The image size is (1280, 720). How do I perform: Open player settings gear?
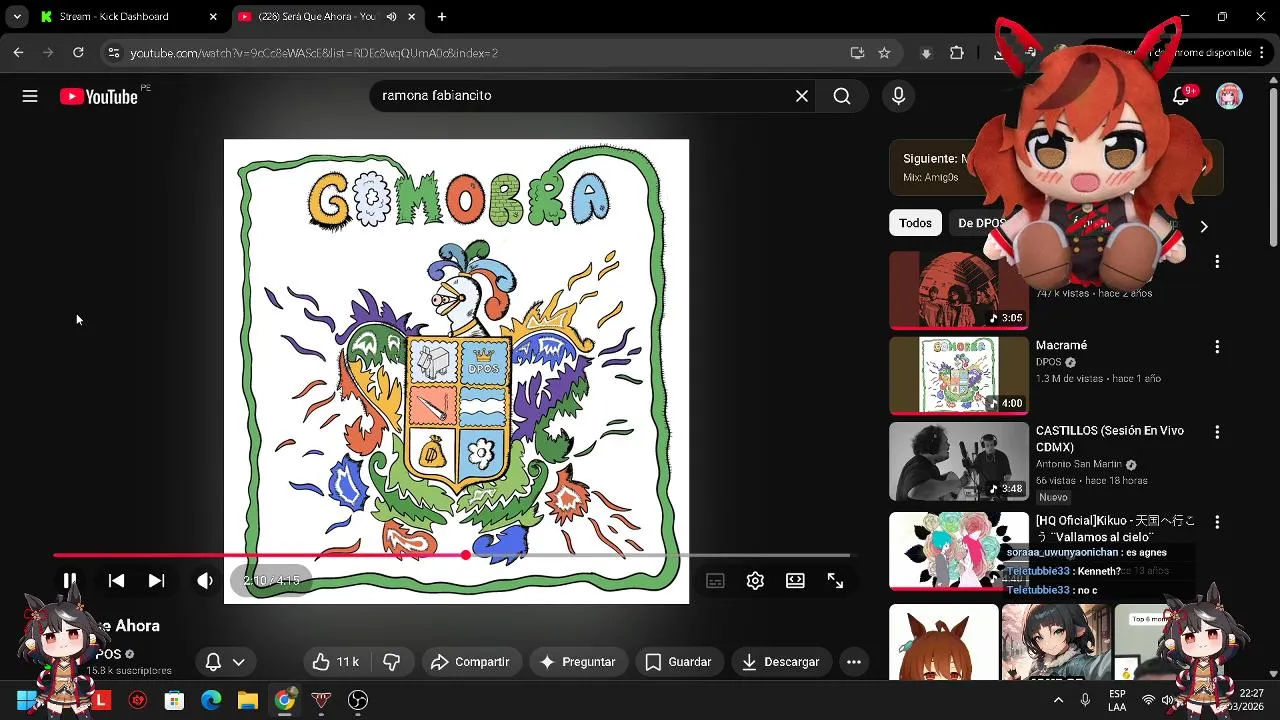click(x=755, y=581)
